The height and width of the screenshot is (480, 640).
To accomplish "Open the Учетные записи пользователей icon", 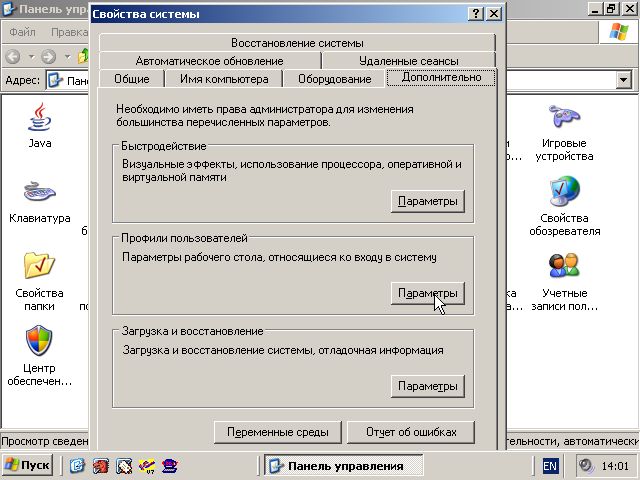I will [564, 265].
